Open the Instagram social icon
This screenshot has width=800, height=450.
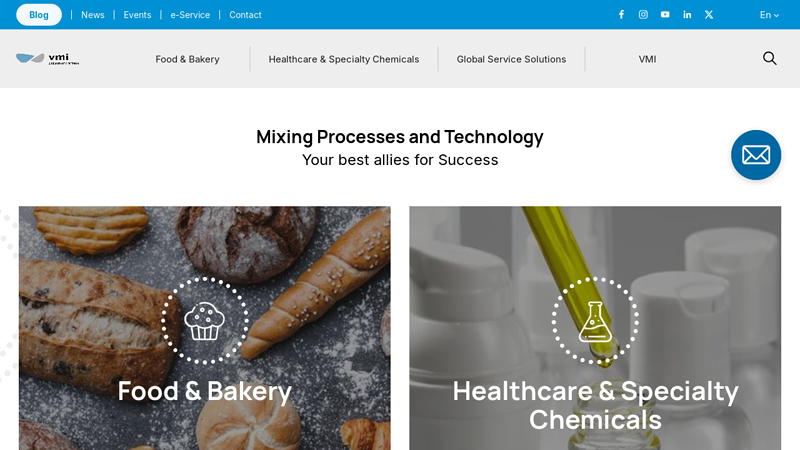pos(643,15)
